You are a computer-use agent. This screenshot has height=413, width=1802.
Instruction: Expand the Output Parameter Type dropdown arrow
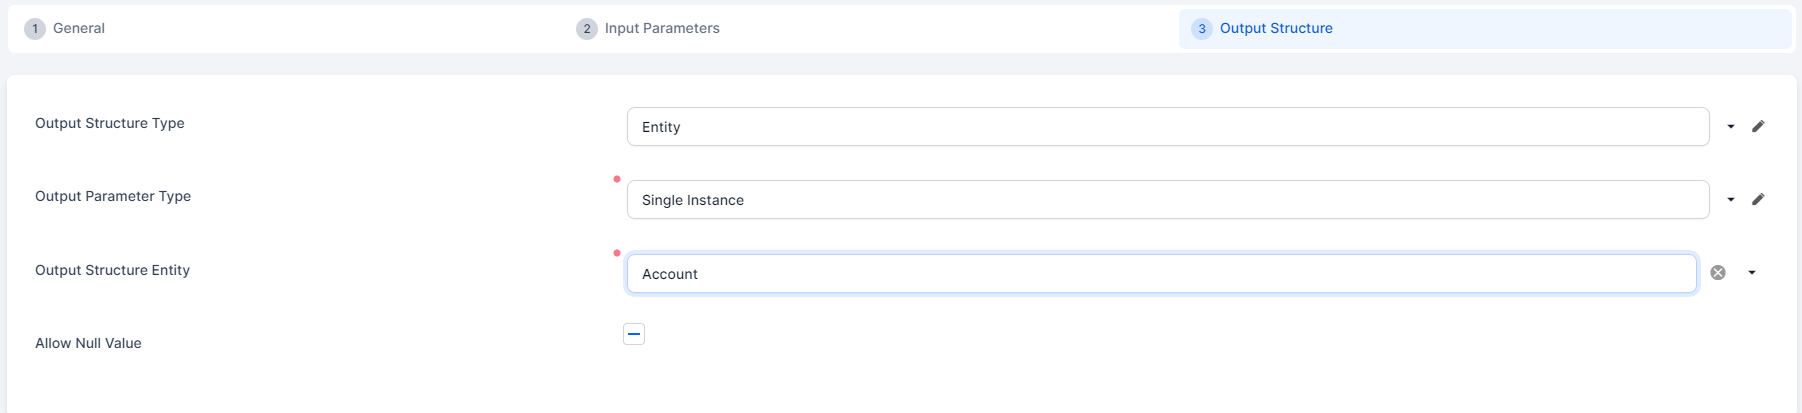tap(1731, 200)
